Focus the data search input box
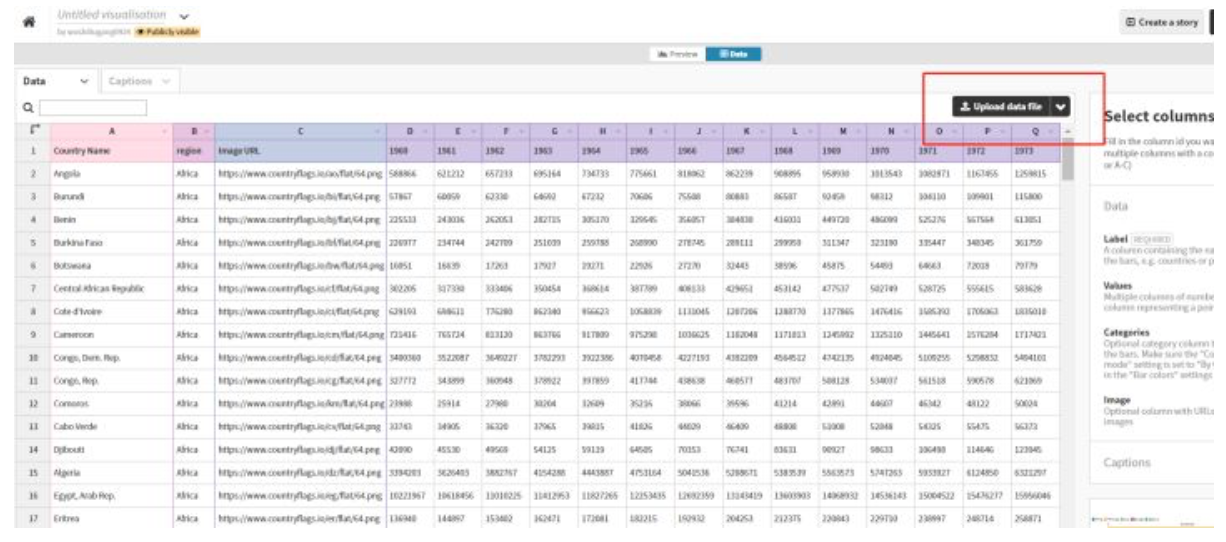Image resolution: width=1226 pixels, height=542 pixels. pyautogui.click(x=93, y=107)
